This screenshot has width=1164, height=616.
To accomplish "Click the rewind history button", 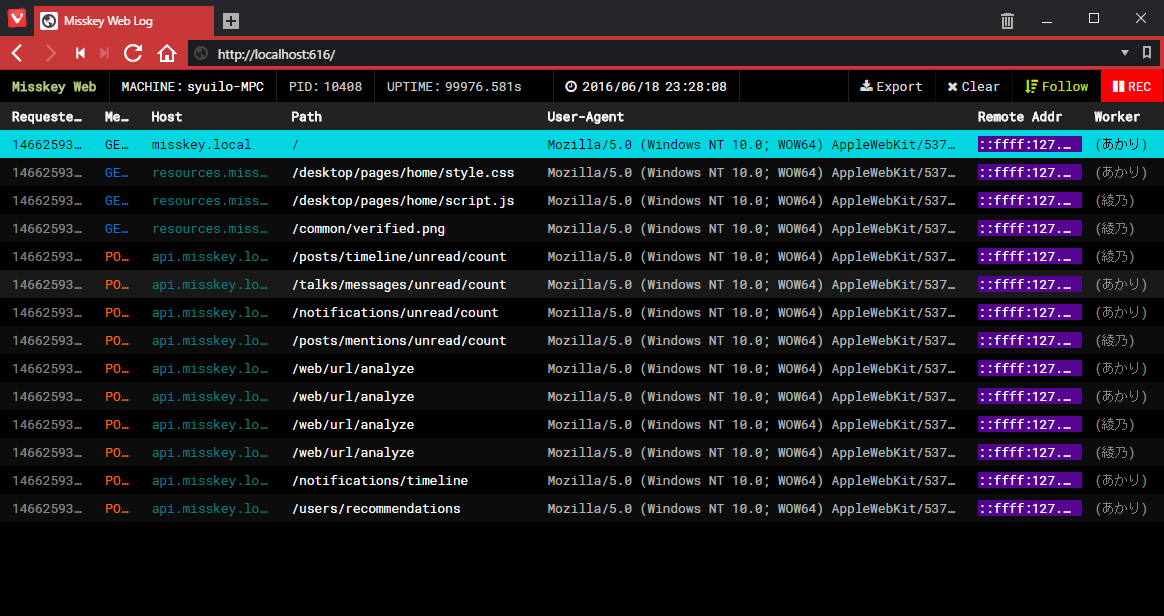I will click(80, 53).
